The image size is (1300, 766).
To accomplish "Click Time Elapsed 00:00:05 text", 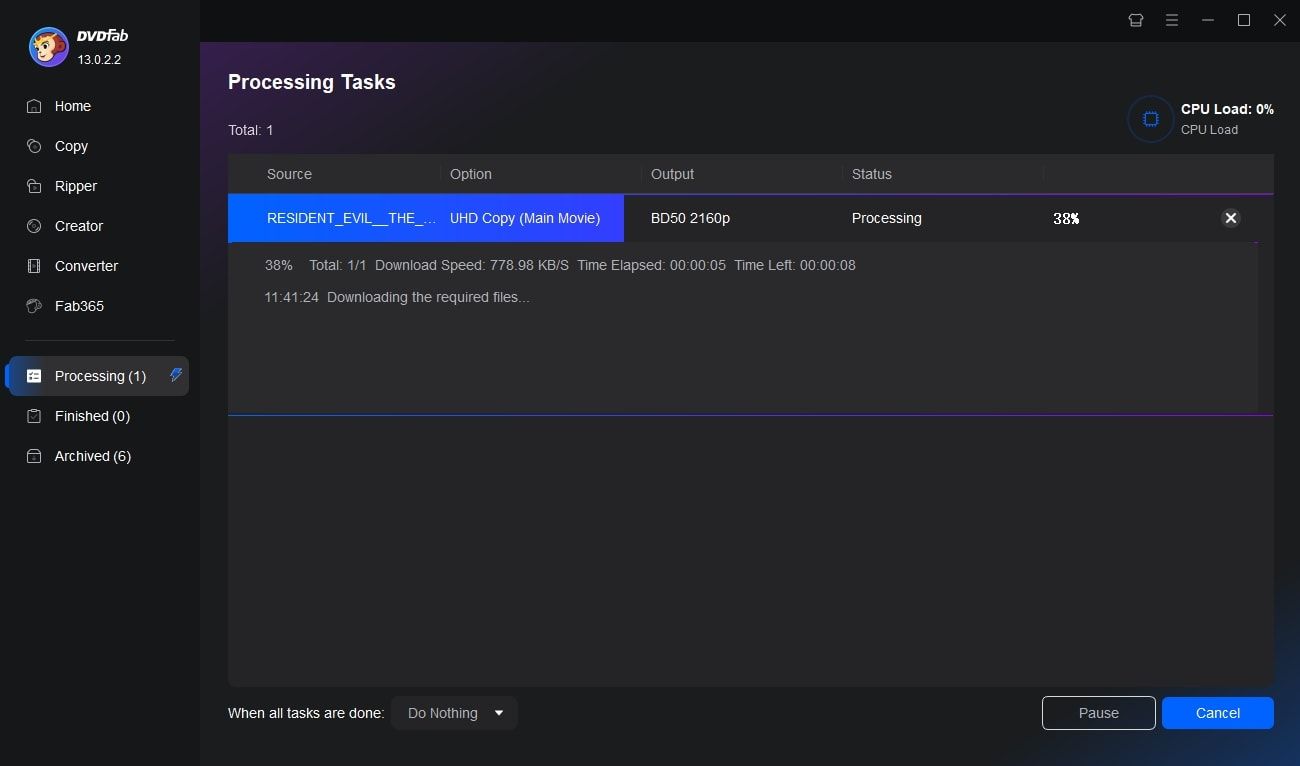I will pyautogui.click(x=651, y=265).
